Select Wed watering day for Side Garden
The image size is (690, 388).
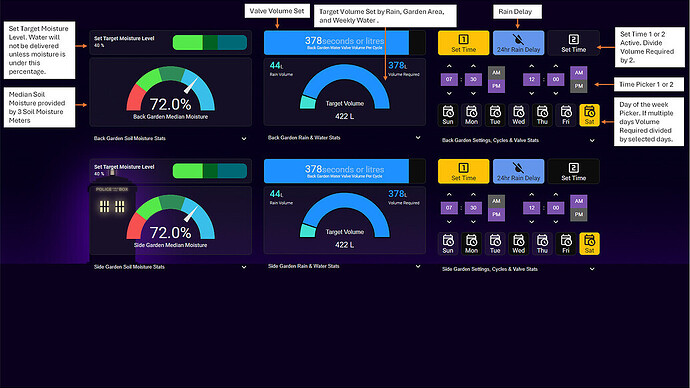click(x=518, y=244)
